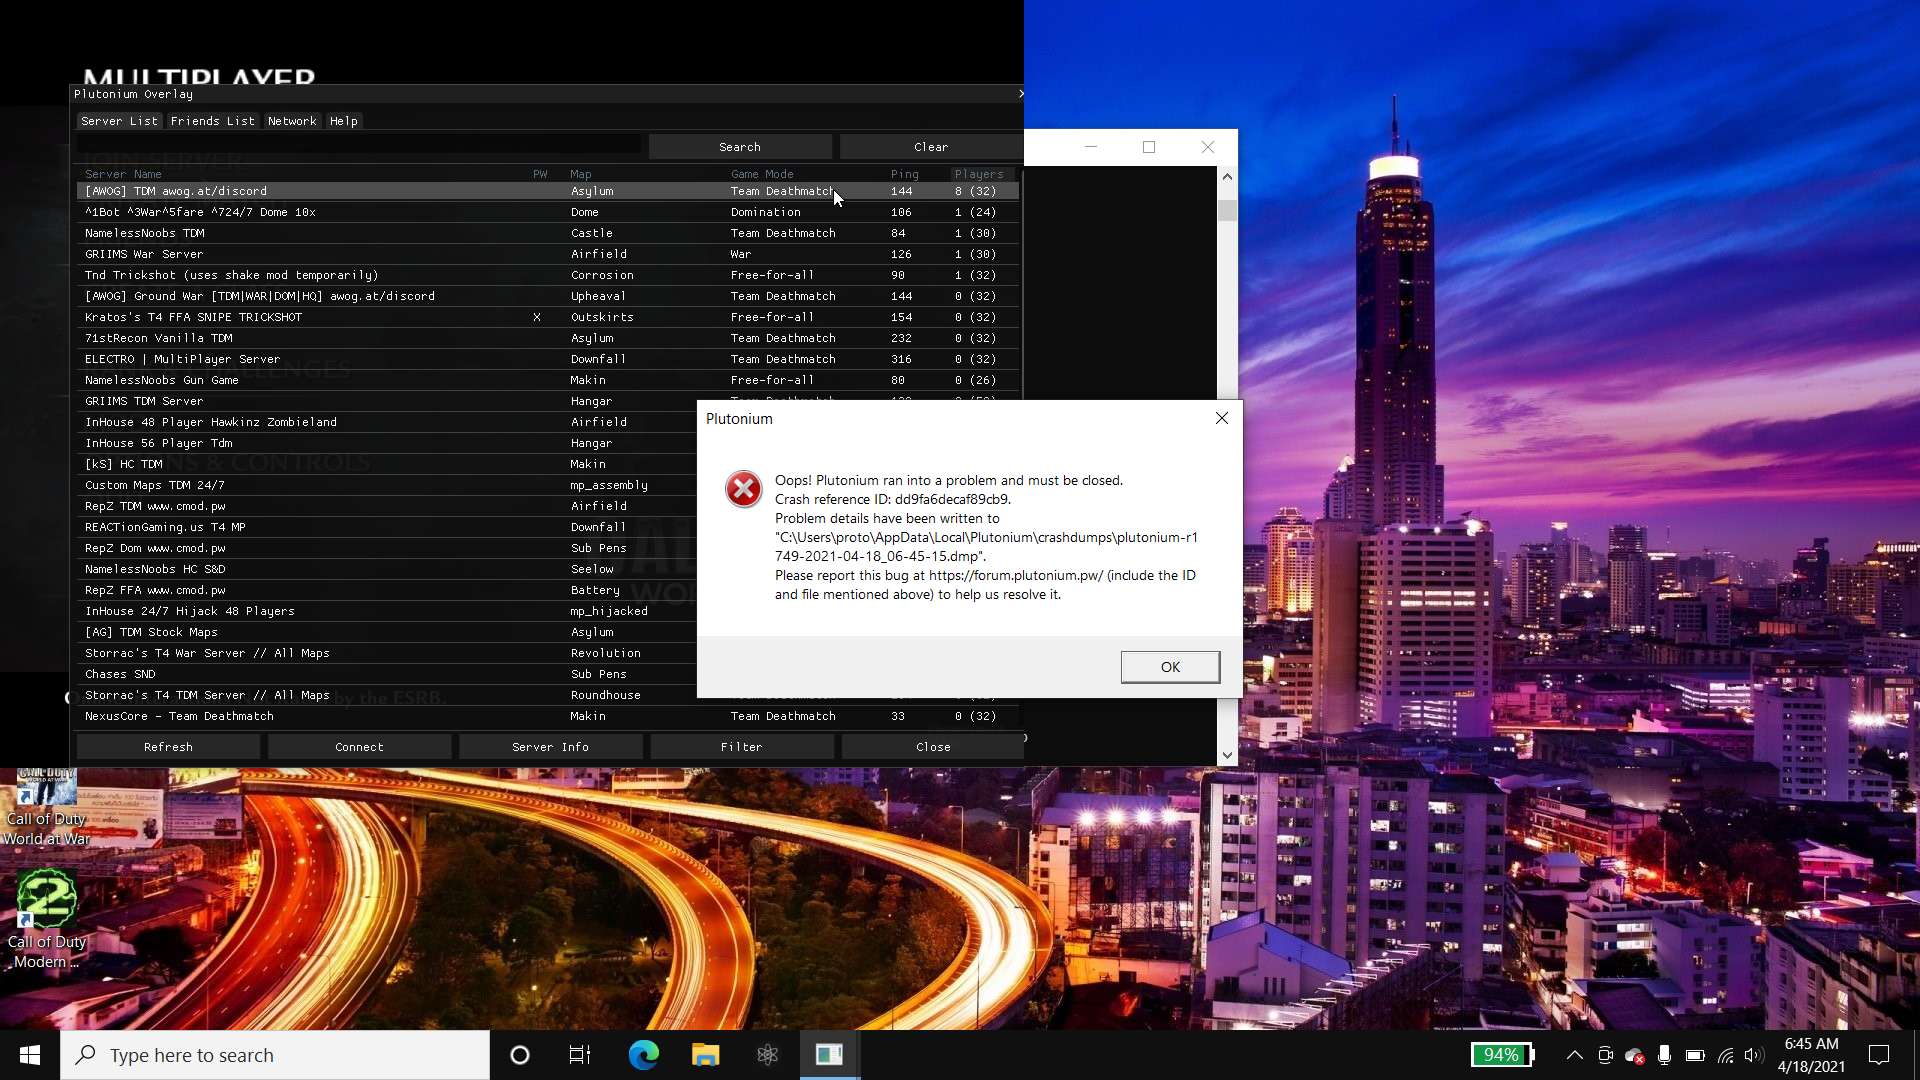Viewport: 1920px width, 1080px height.
Task: Select NamelessNoobs Gun Game server
Action: 548,380
